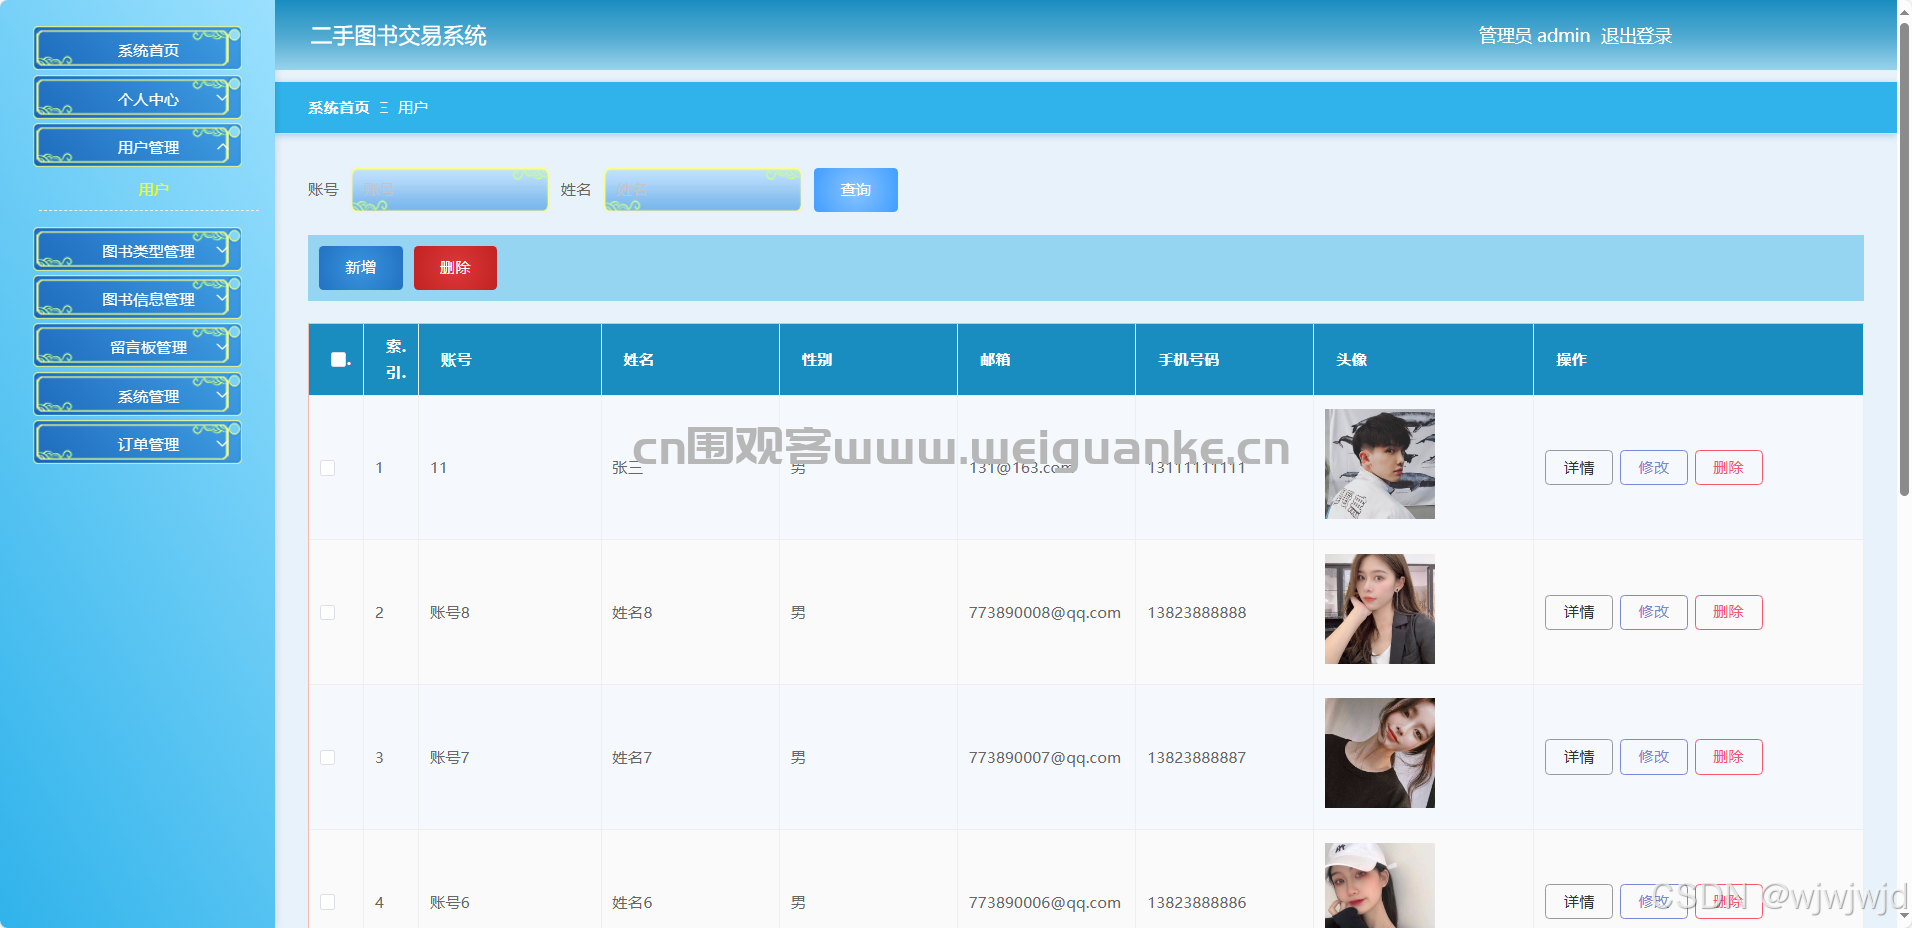Expand the 图书信息管理 menu

138,298
